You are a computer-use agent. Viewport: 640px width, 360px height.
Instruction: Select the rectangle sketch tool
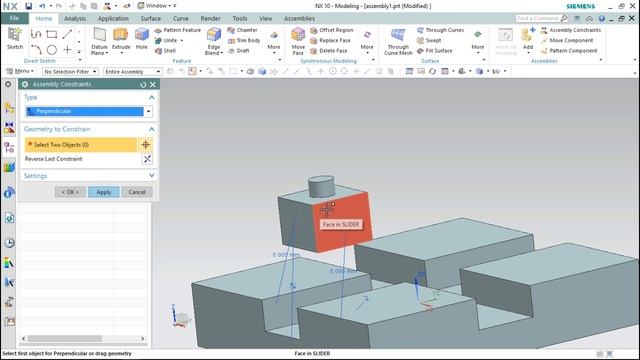[51, 34]
